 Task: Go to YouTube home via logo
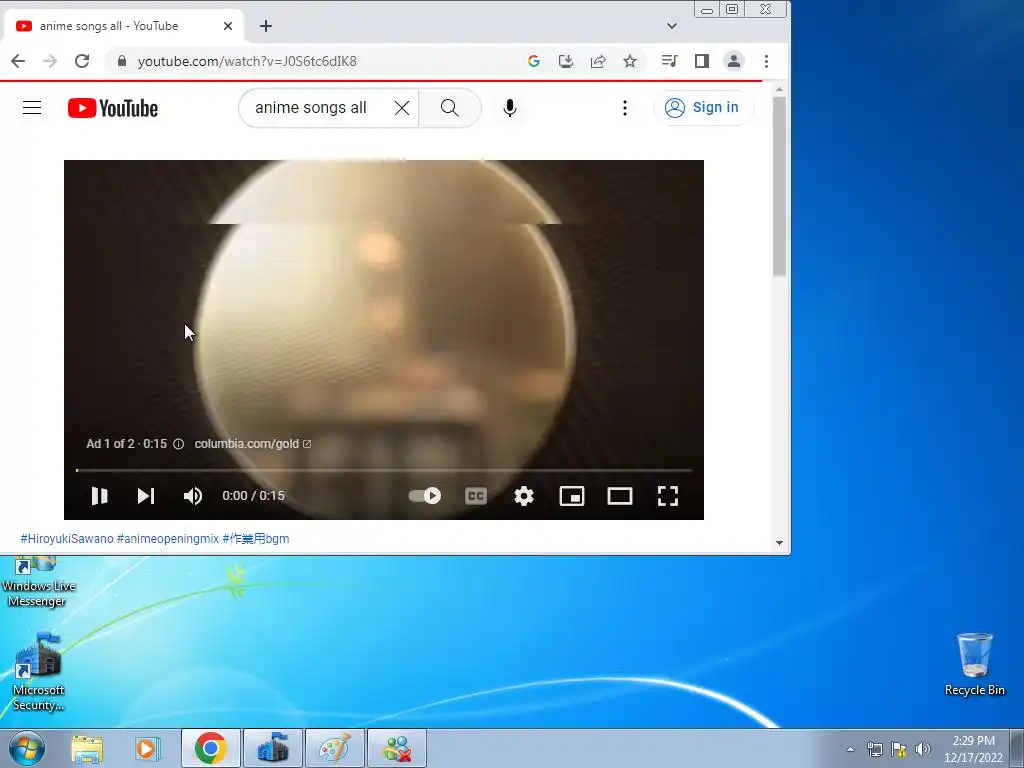pos(113,108)
